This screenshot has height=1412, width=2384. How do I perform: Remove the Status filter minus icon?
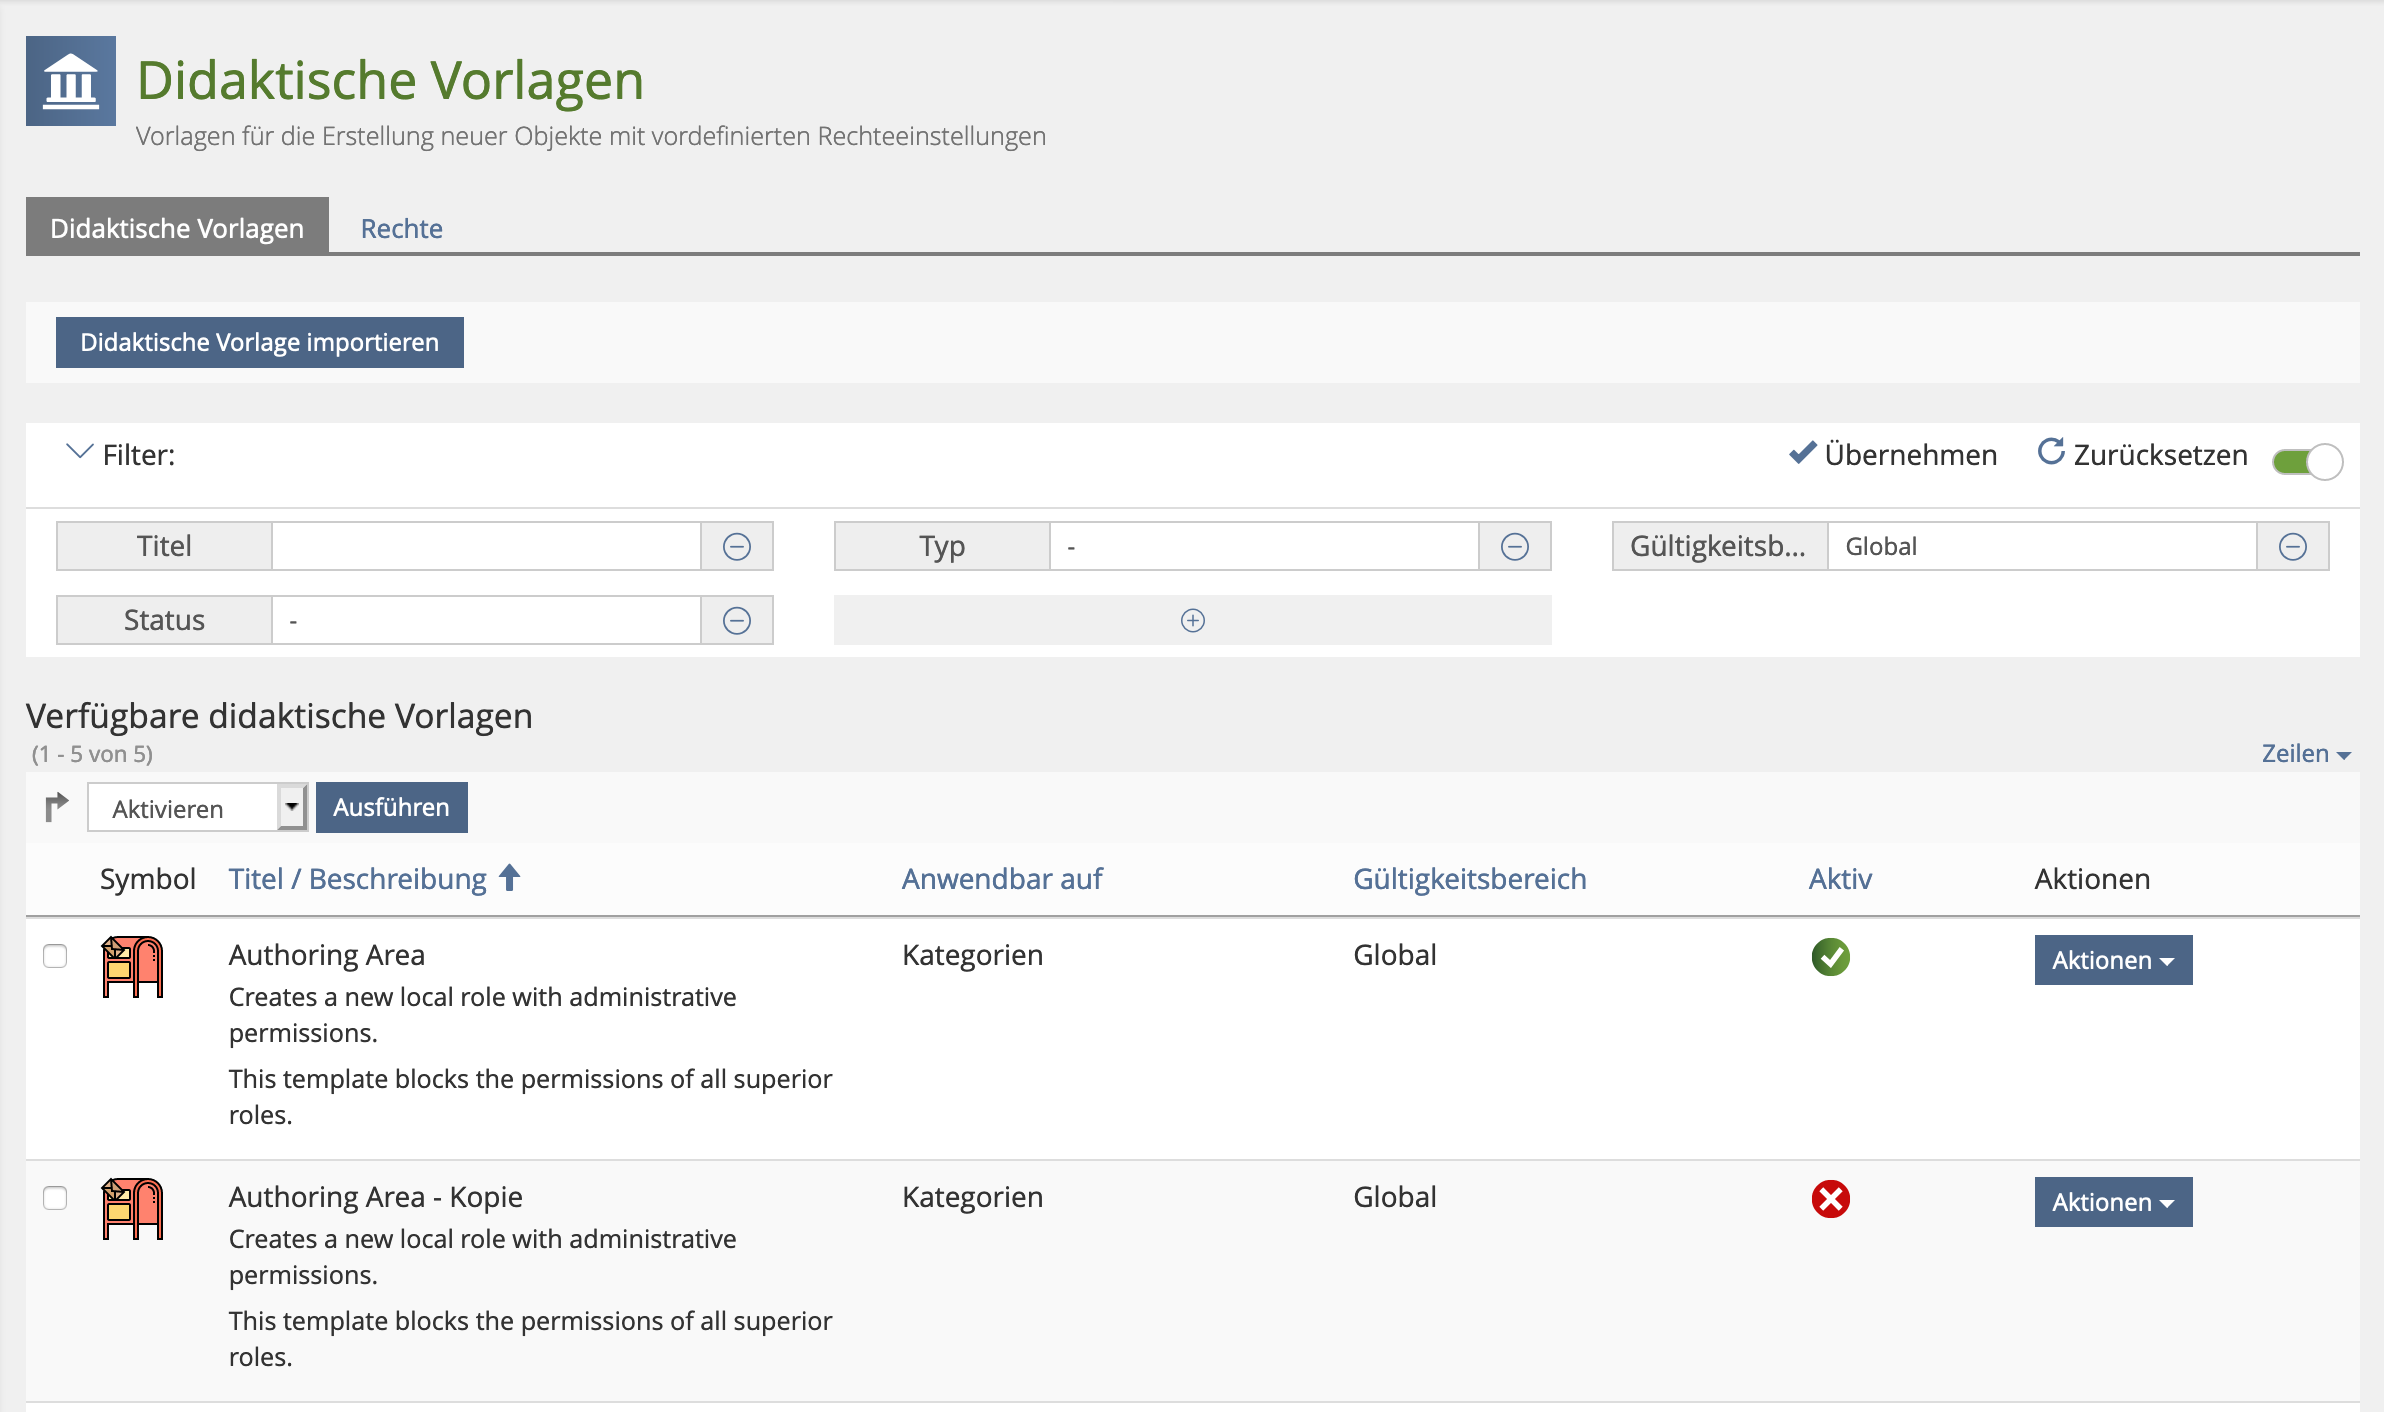[737, 621]
